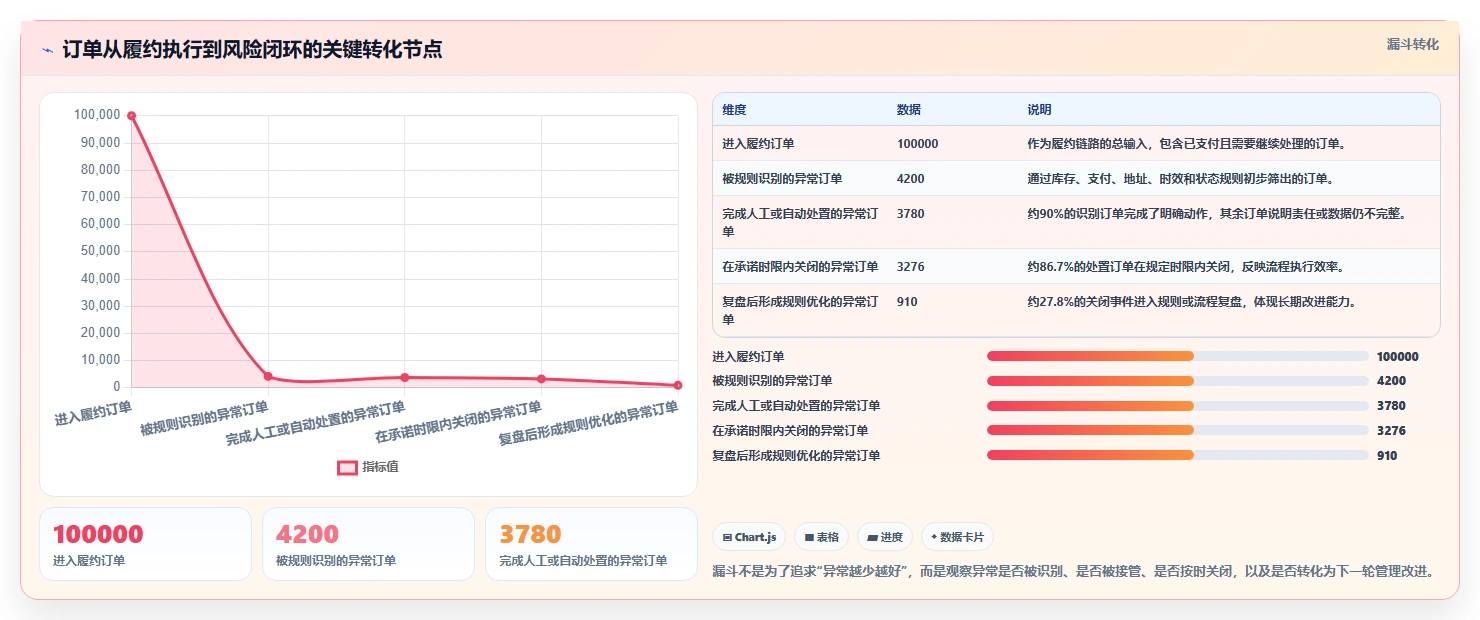1480x620 pixels.
Task: Toggle the 指标值 legend item in chart
Action: pyautogui.click(x=368, y=467)
